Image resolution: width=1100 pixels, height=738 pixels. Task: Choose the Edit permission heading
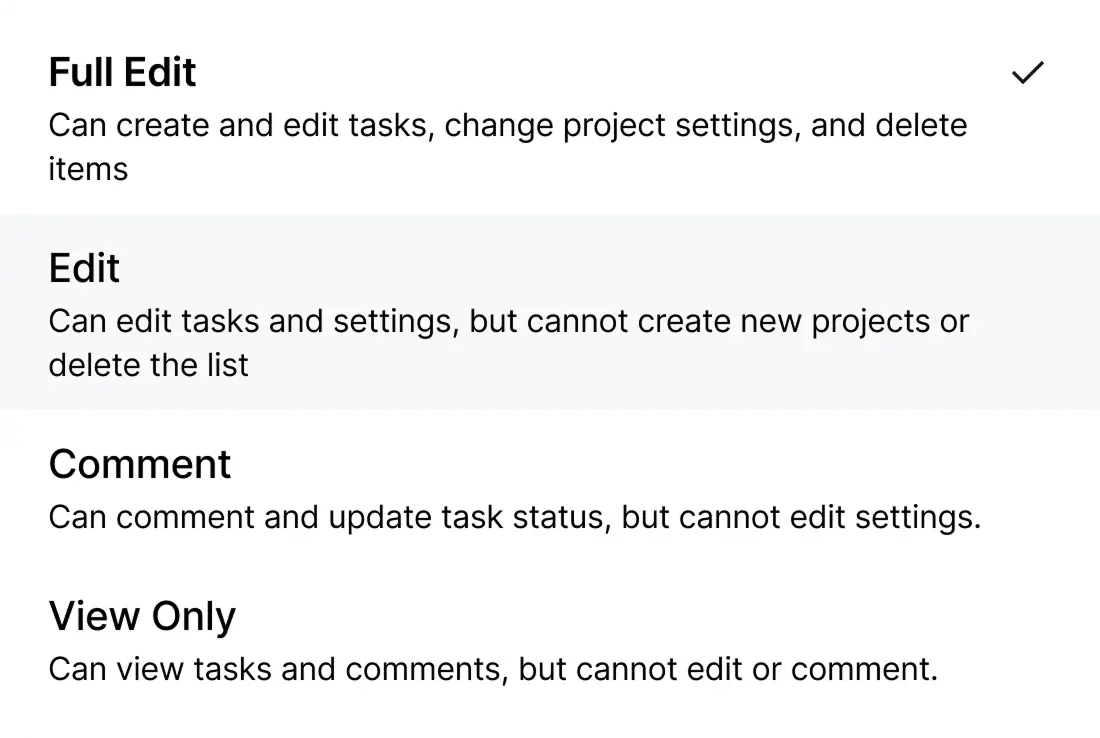(x=84, y=269)
